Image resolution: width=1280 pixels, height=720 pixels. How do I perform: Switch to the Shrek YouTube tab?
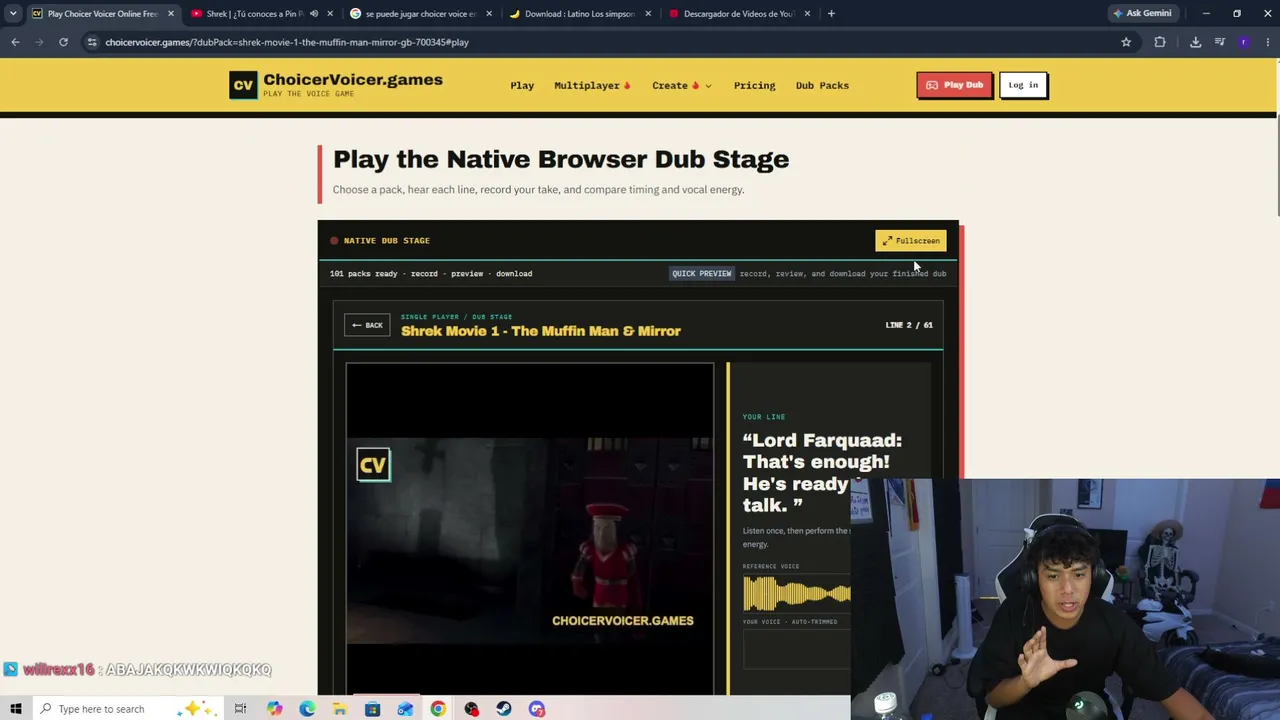pyautogui.click(x=252, y=14)
